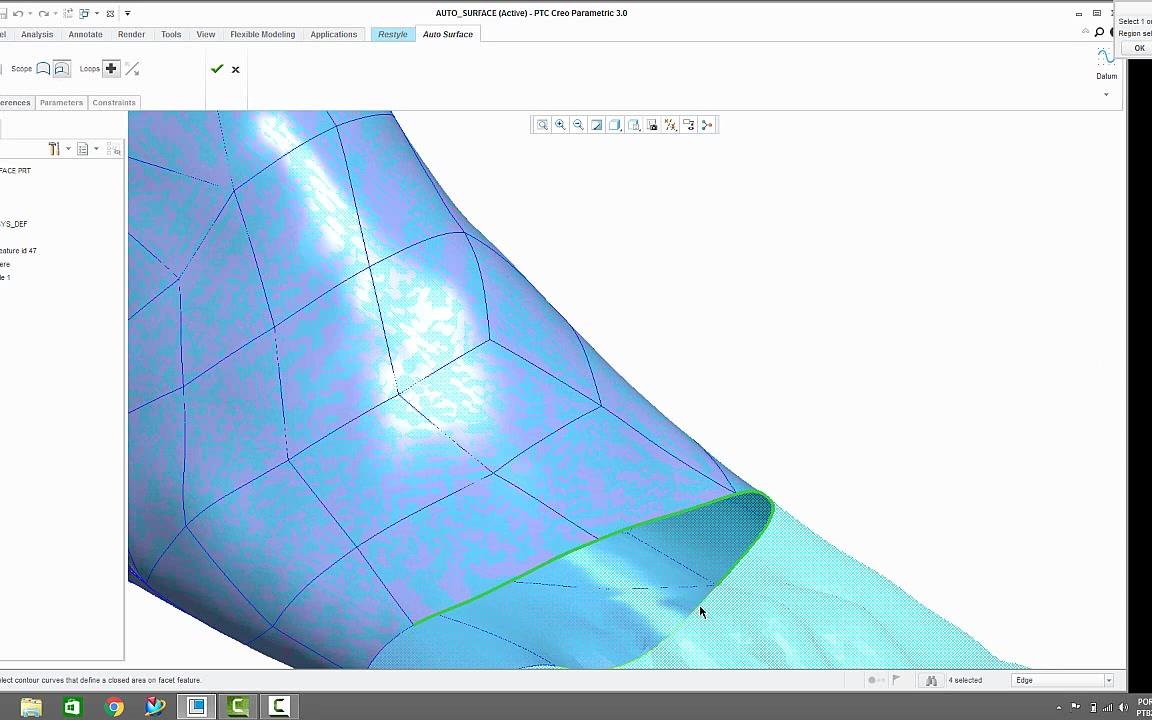Viewport: 1152px width, 720px height.
Task: Click the binoculars search icon in status bar
Action: [931, 680]
